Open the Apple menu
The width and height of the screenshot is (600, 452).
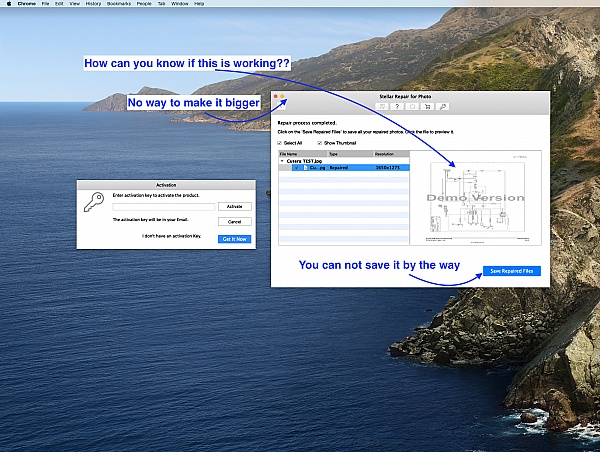(7, 4)
